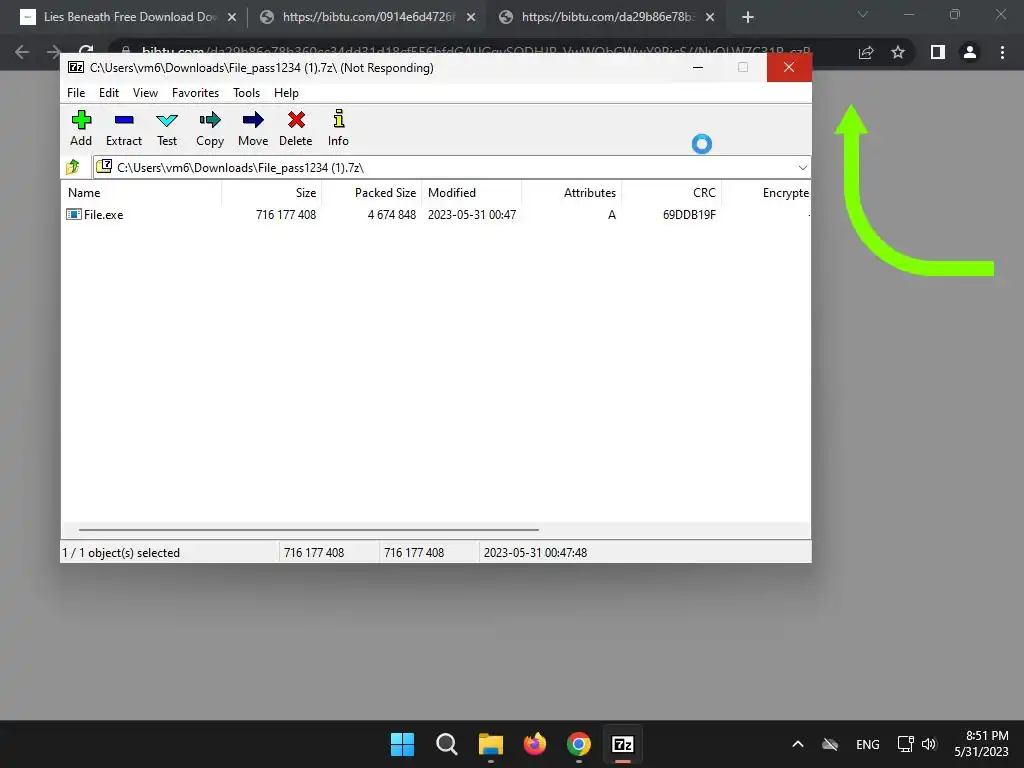1024x768 pixels.
Task: Open the View menu
Action: point(145,93)
